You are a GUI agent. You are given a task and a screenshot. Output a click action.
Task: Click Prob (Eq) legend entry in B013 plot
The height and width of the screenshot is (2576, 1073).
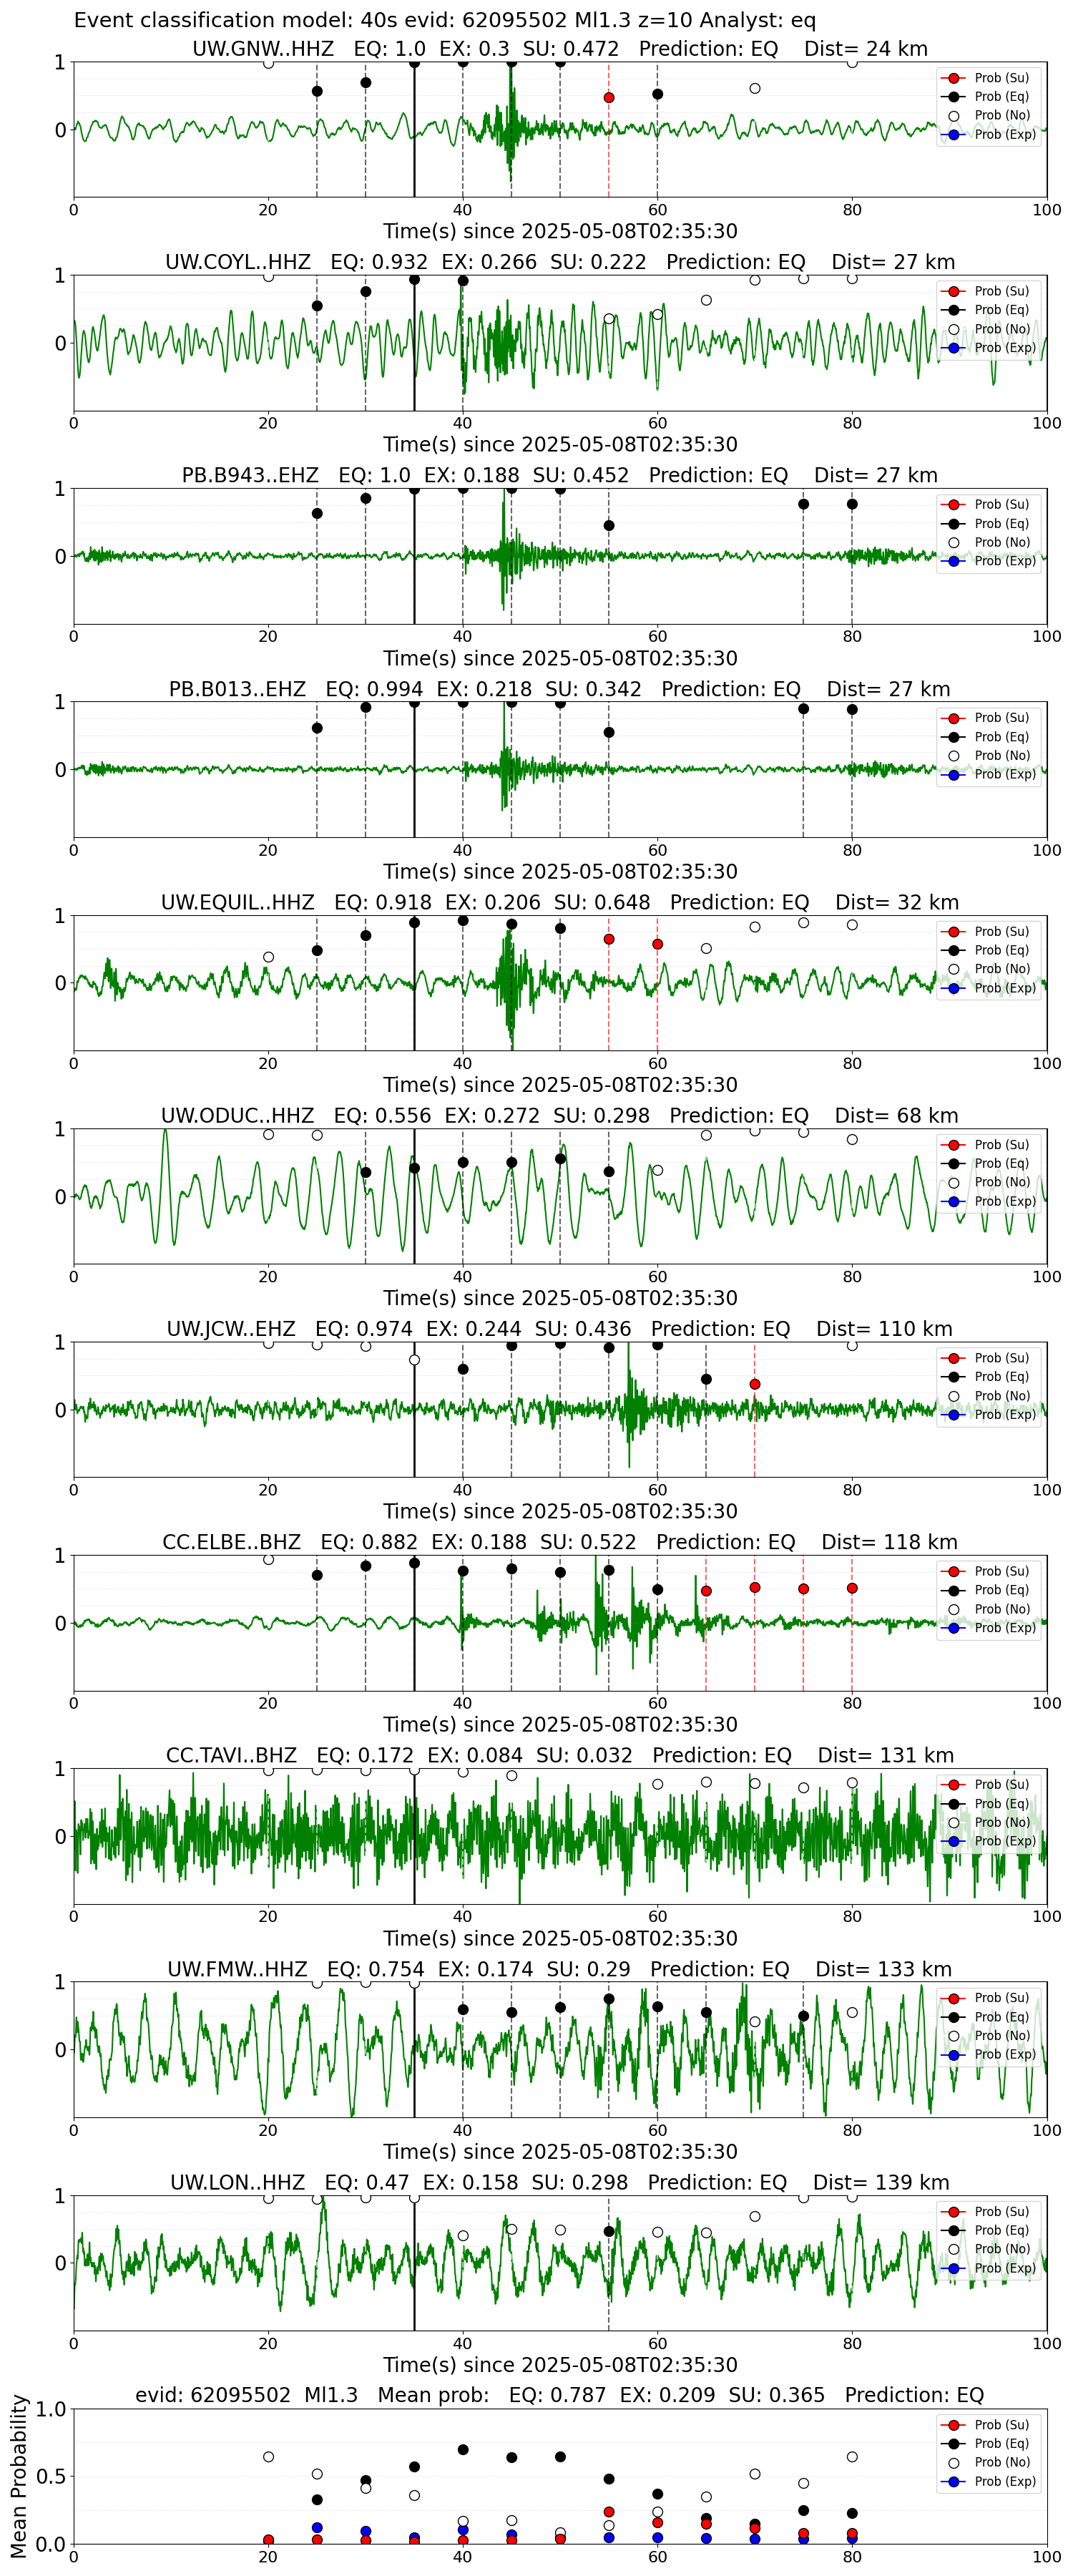988,737
